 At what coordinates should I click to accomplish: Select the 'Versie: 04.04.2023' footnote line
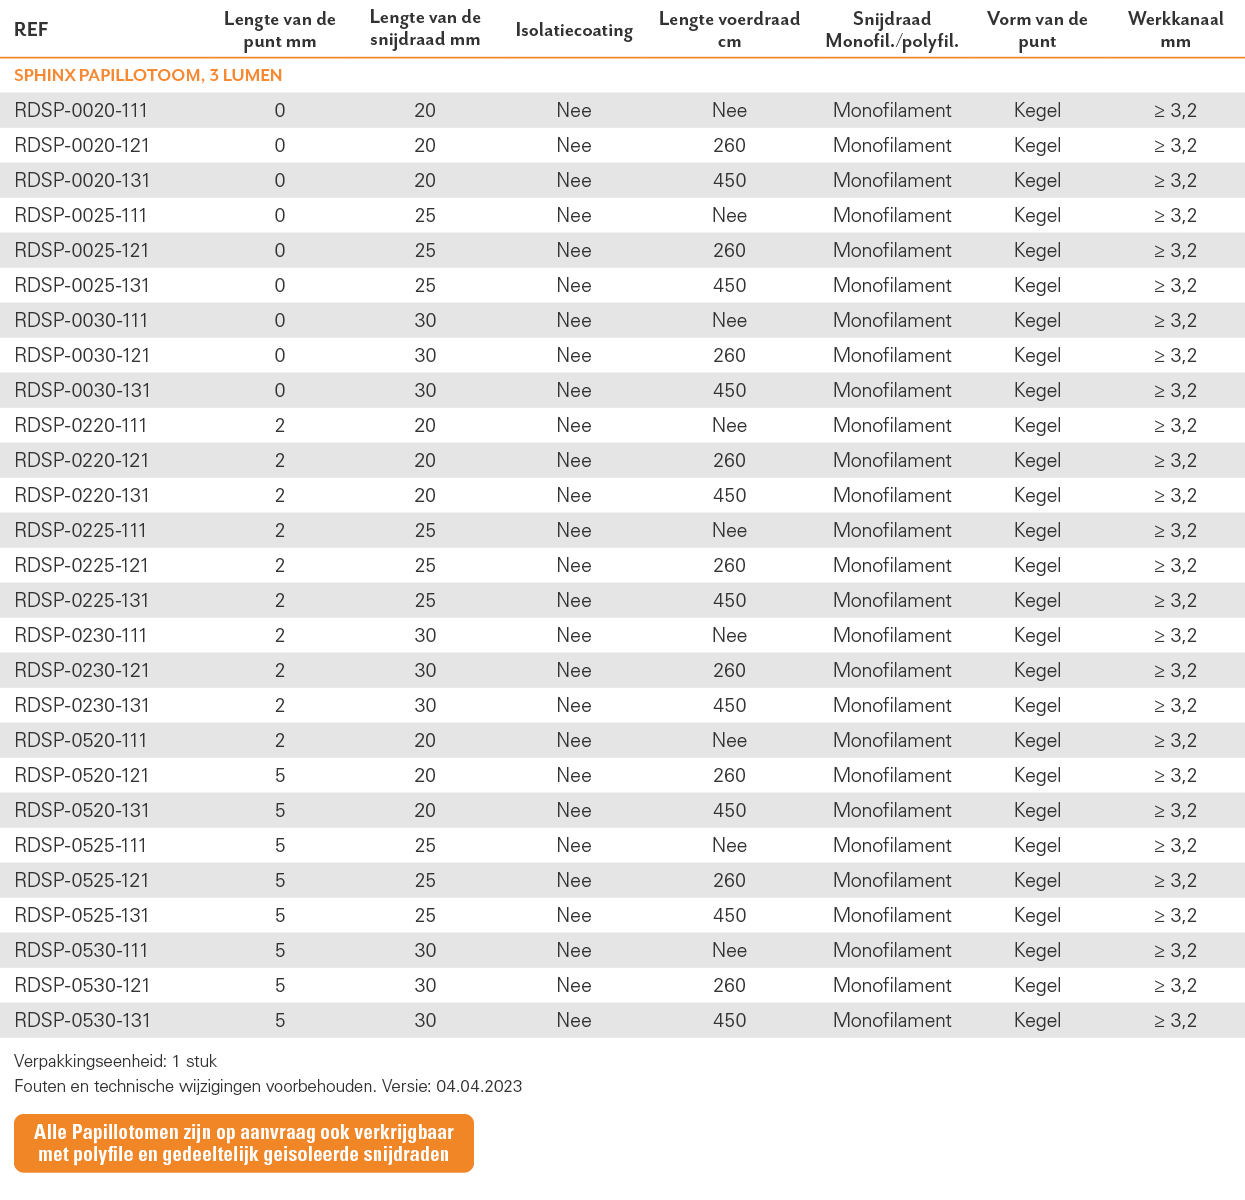click(268, 1086)
